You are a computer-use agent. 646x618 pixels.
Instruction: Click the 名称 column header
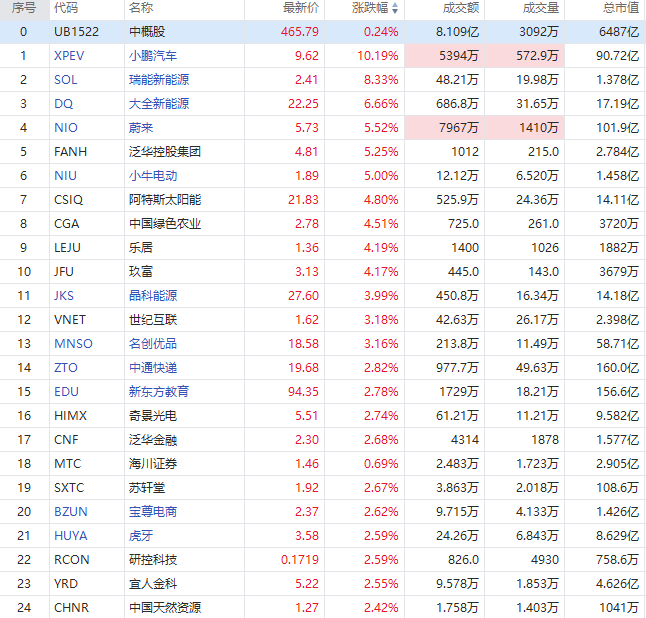(x=141, y=7)
